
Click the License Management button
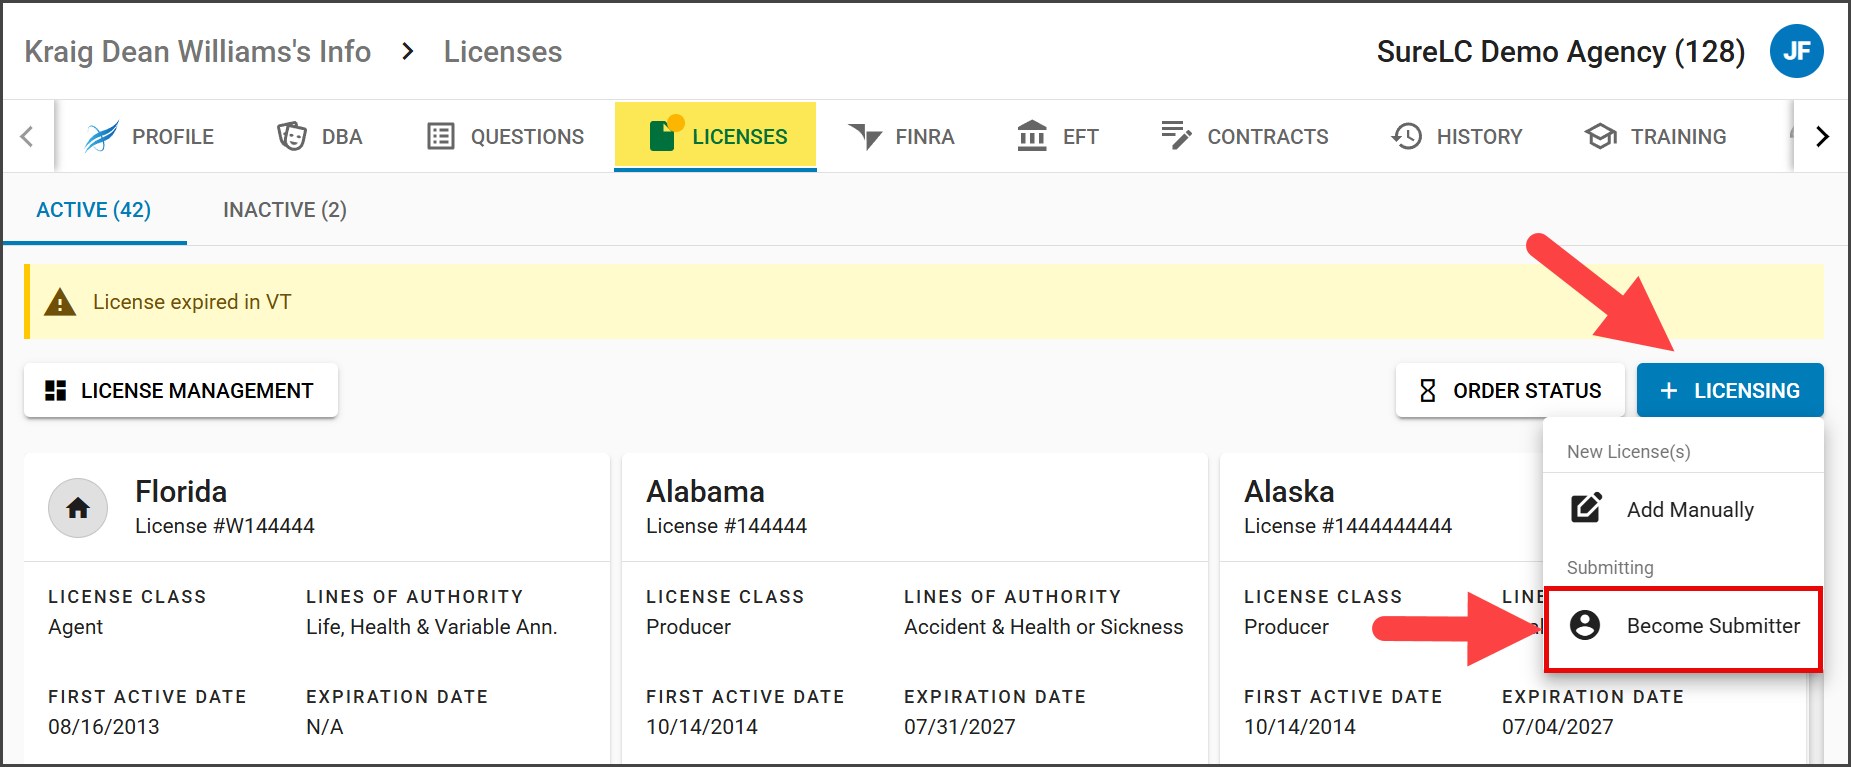(181, 390)
